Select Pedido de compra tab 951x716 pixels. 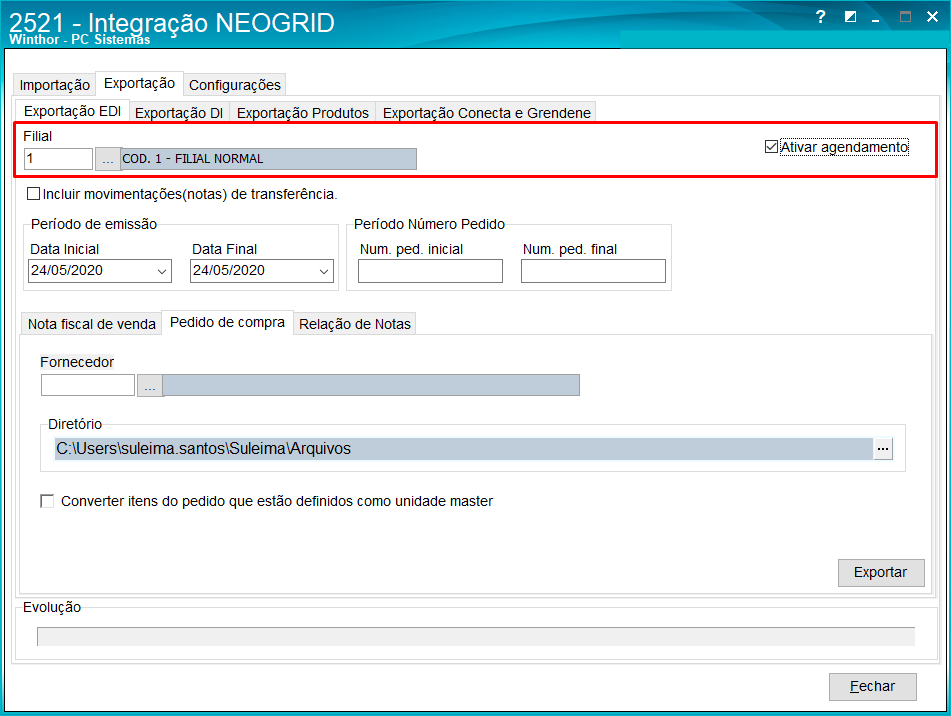[227, 323]
